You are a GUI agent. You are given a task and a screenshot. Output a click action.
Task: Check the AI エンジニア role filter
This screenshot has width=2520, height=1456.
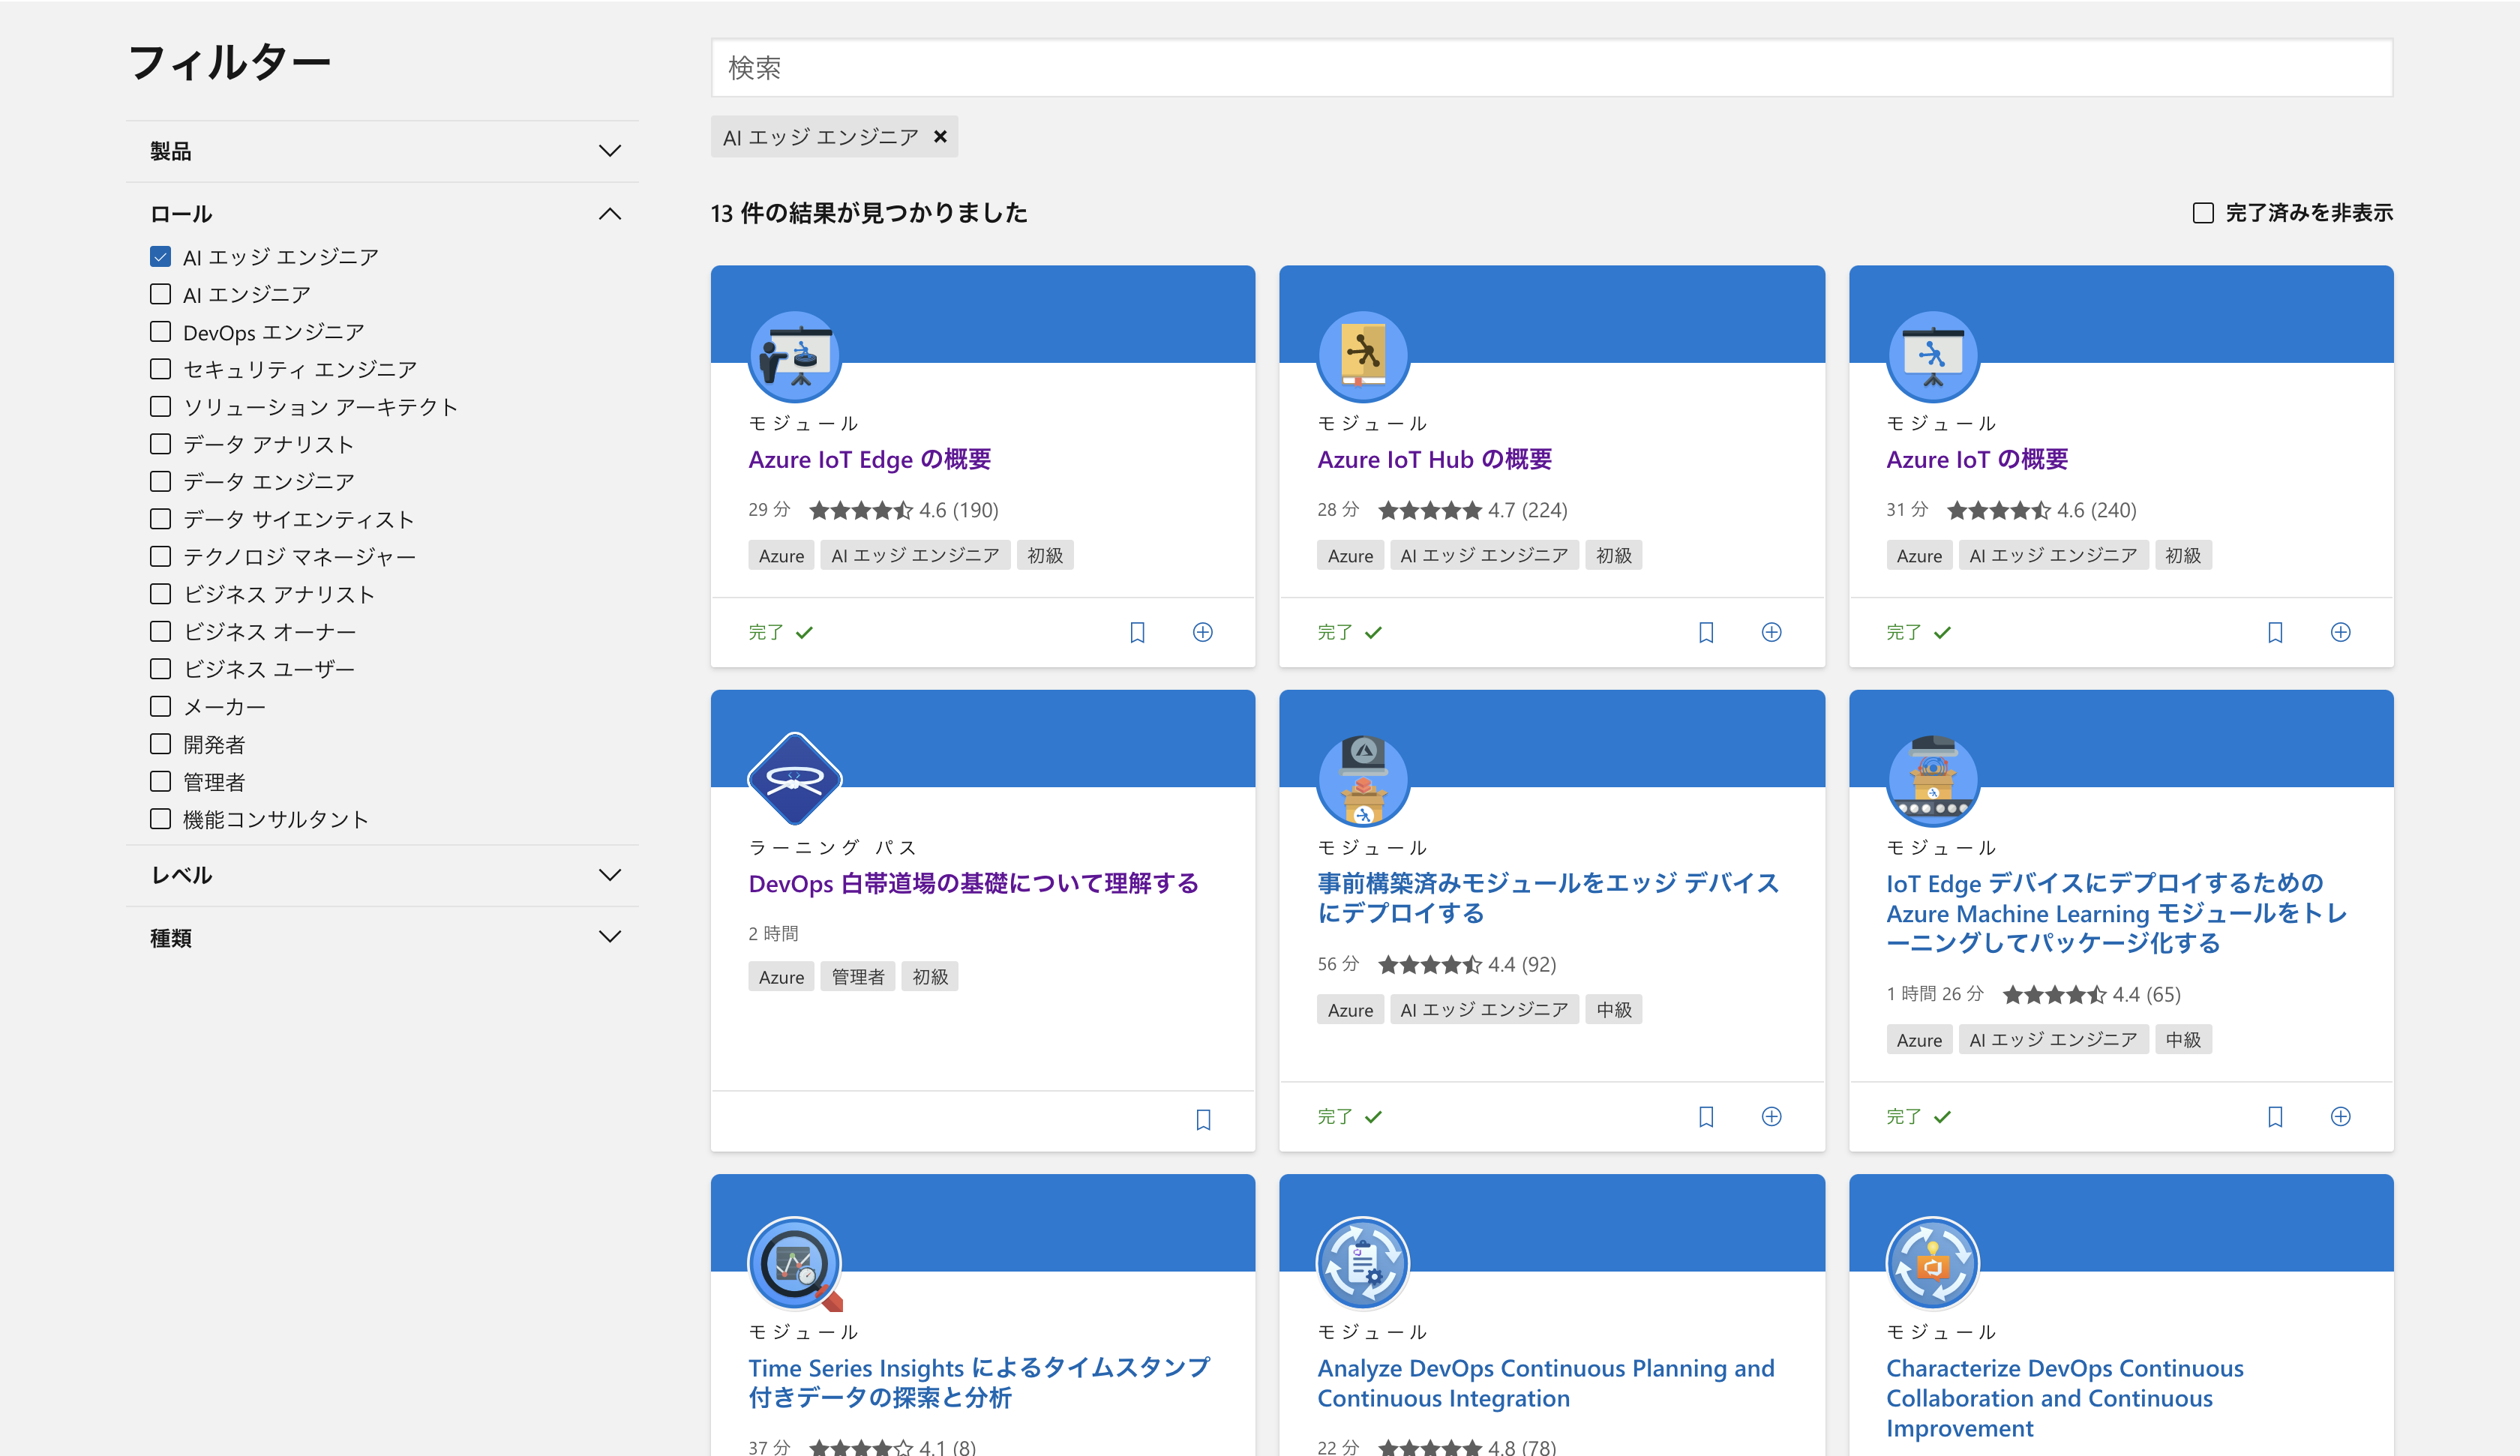pyautogui.click(x=160, y=294)
